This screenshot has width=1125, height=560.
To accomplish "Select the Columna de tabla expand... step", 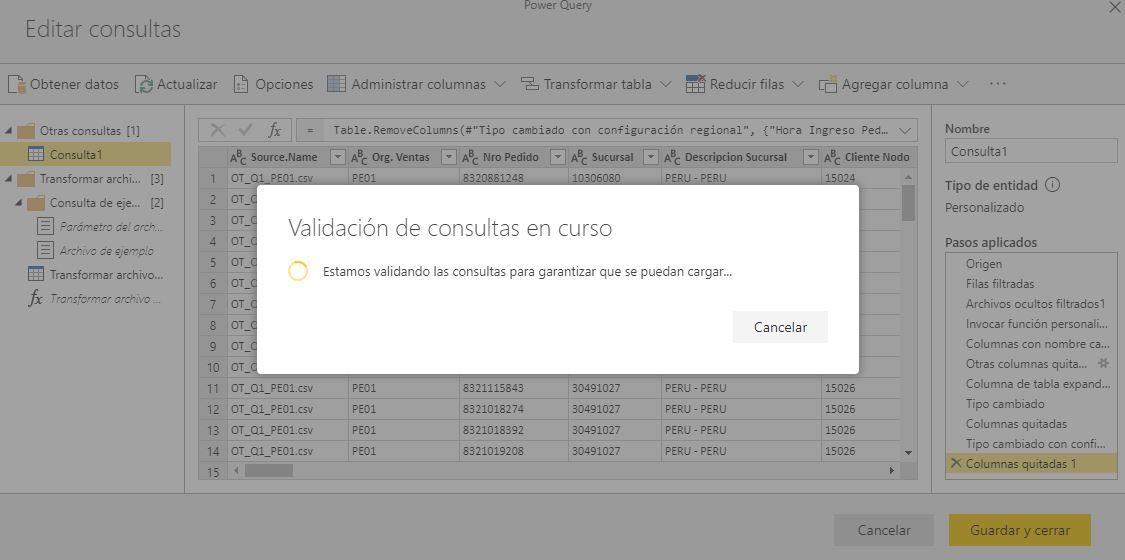I will click(x=1031, y=384).
